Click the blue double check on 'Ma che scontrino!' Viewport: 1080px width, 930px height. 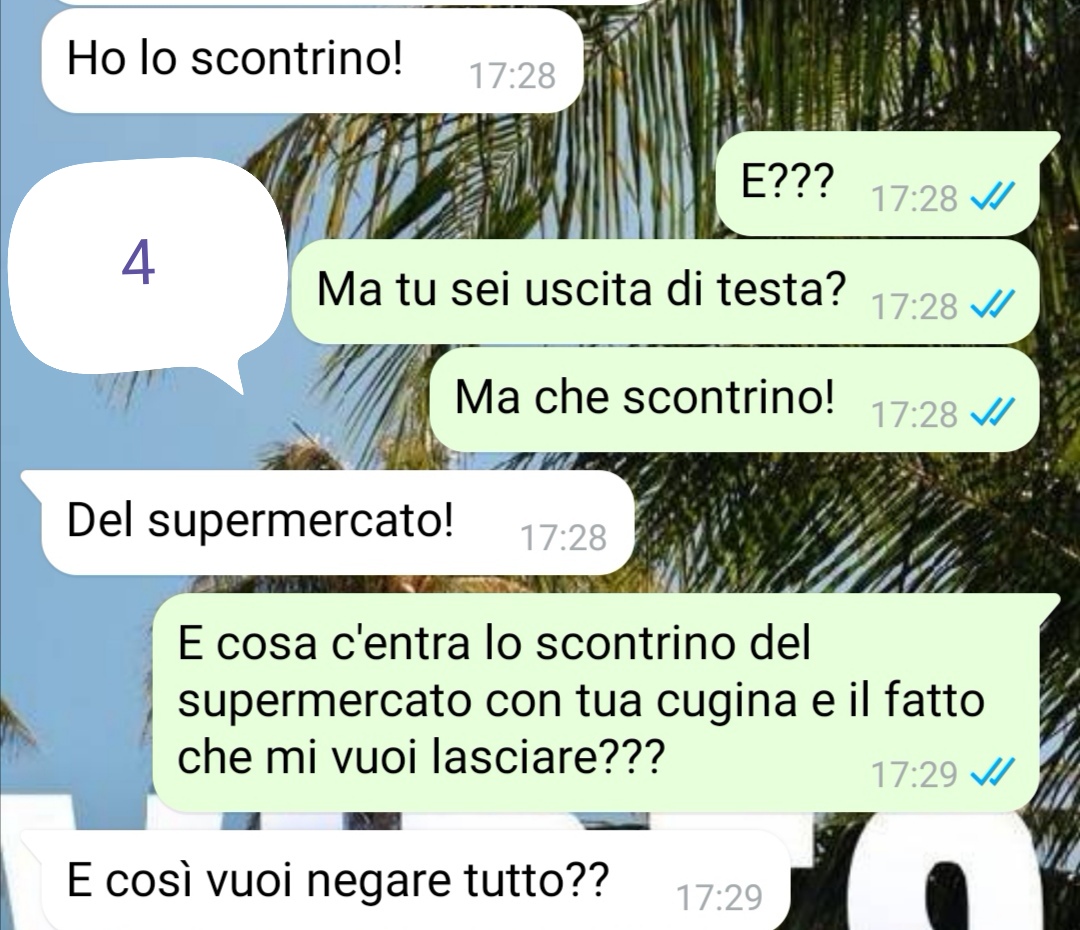click(992, 414)
